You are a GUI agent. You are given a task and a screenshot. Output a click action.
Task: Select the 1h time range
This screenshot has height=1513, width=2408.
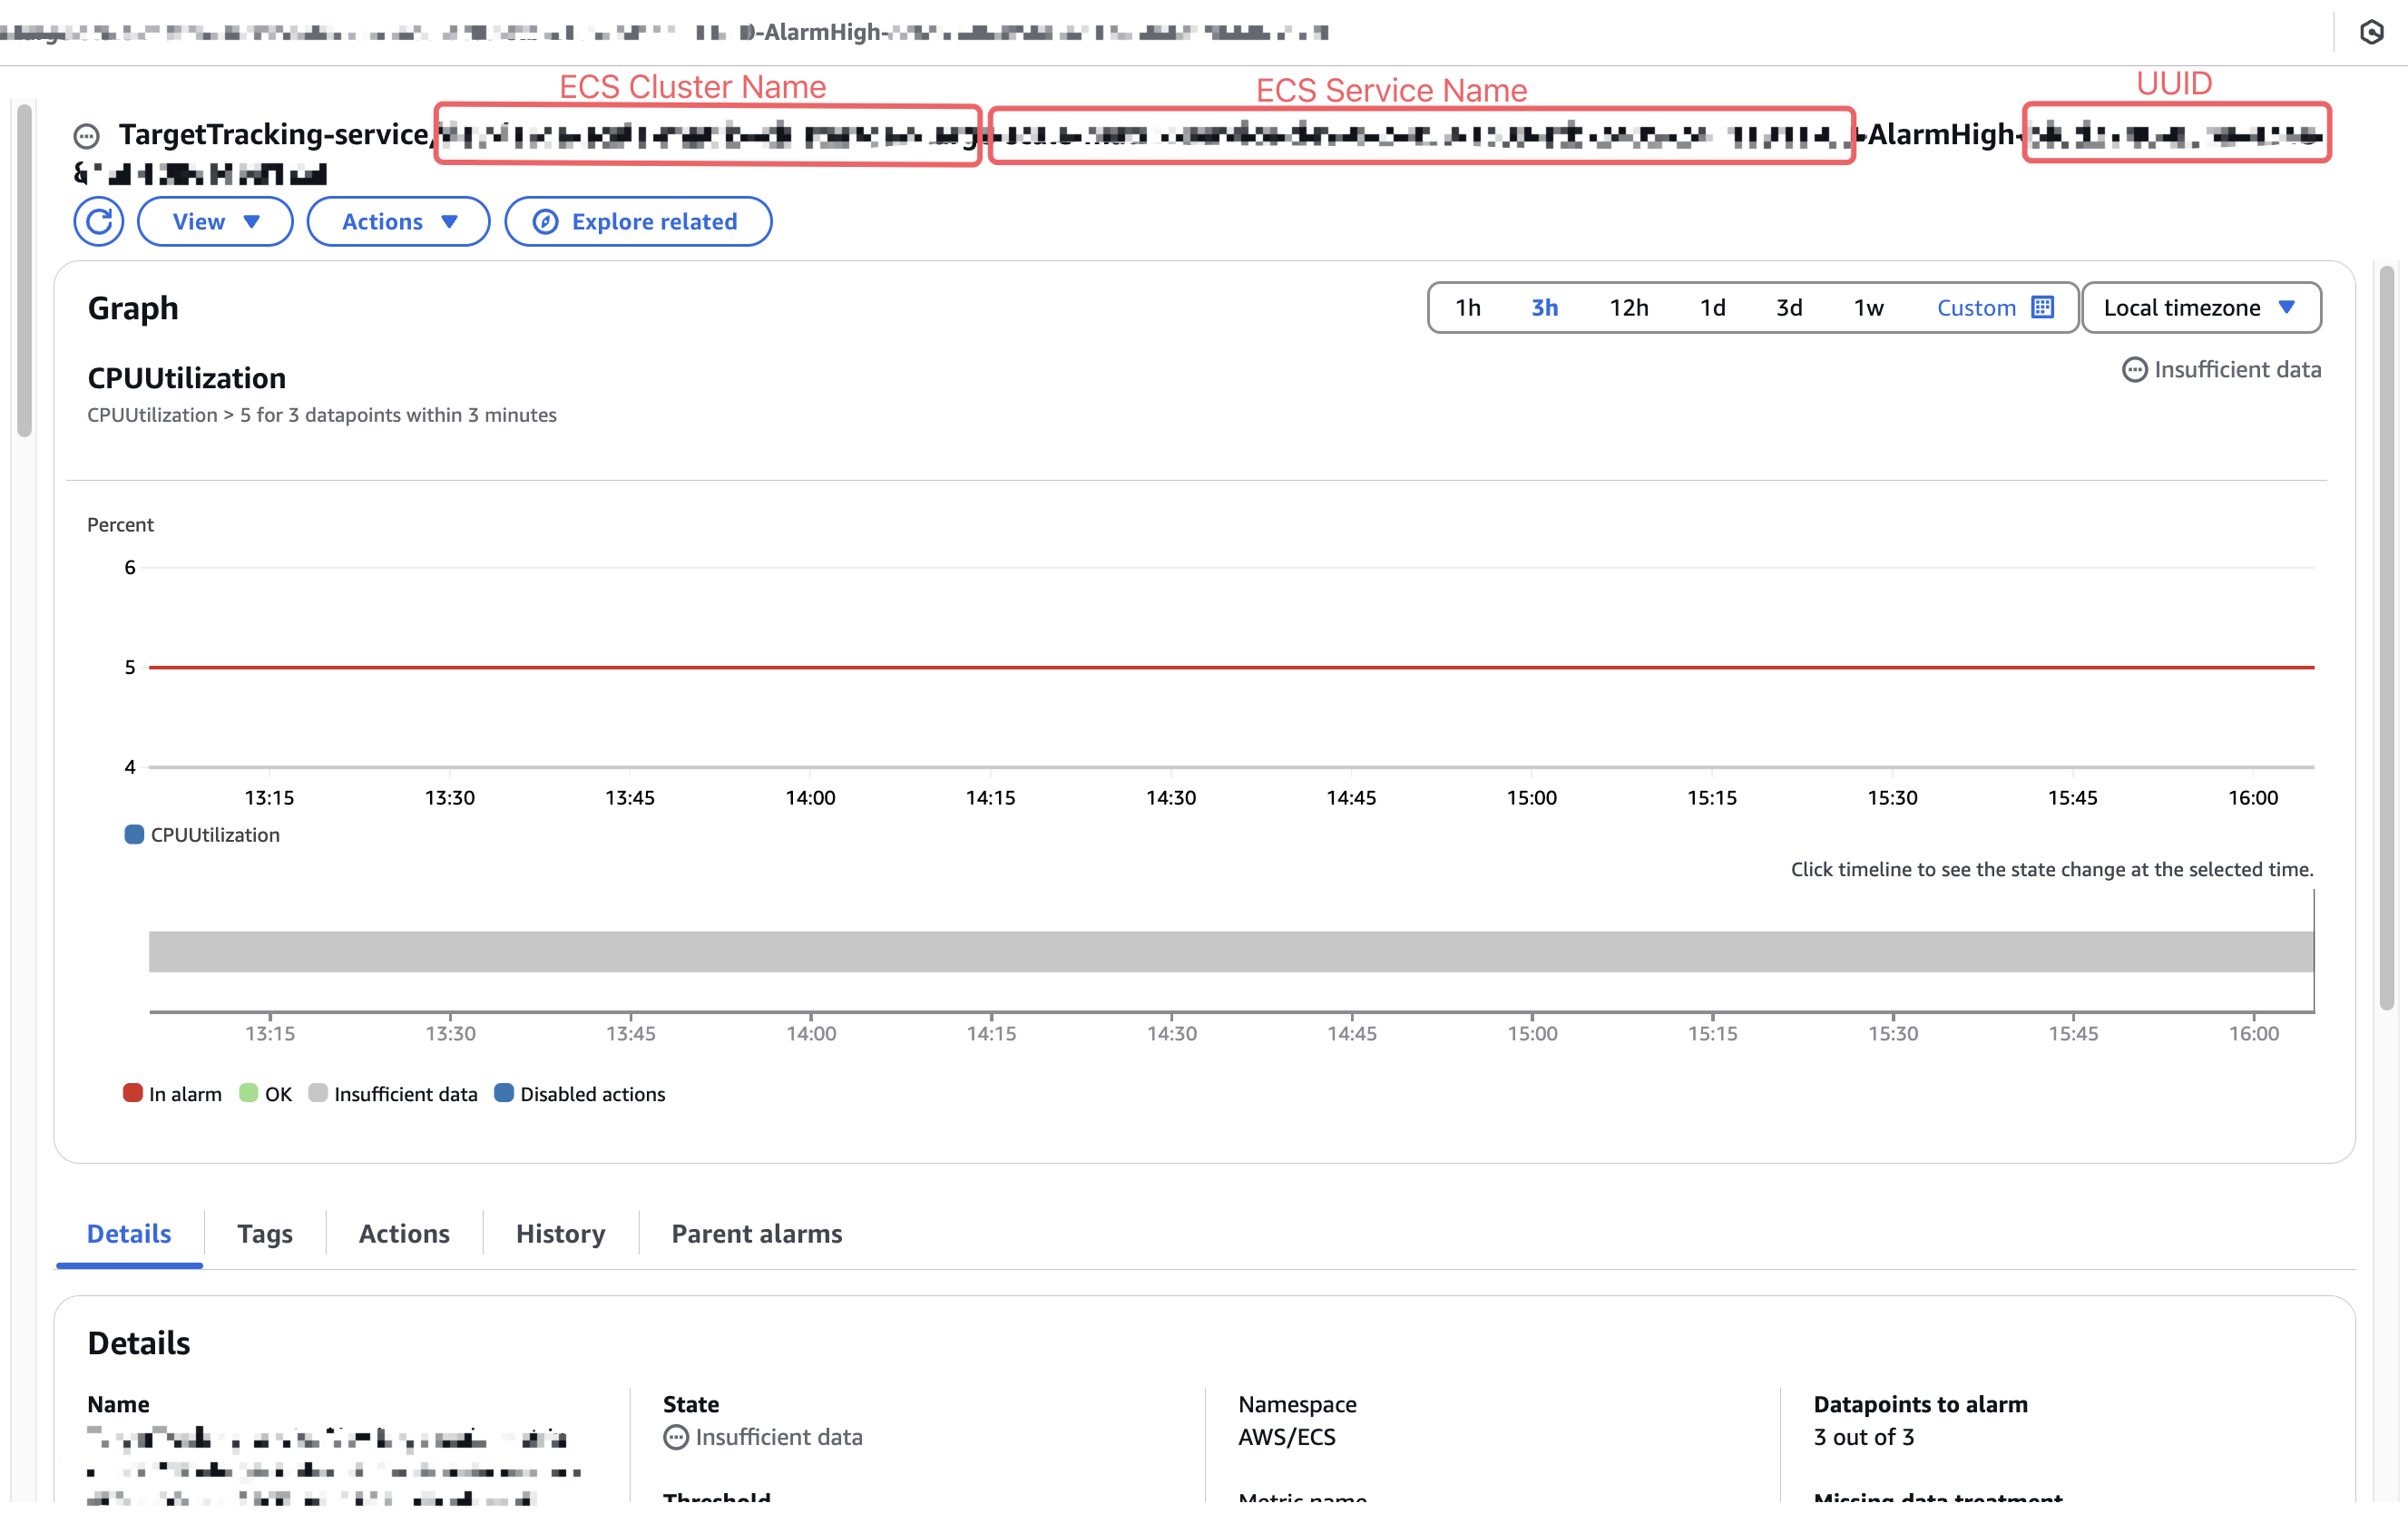[1467, 307]
